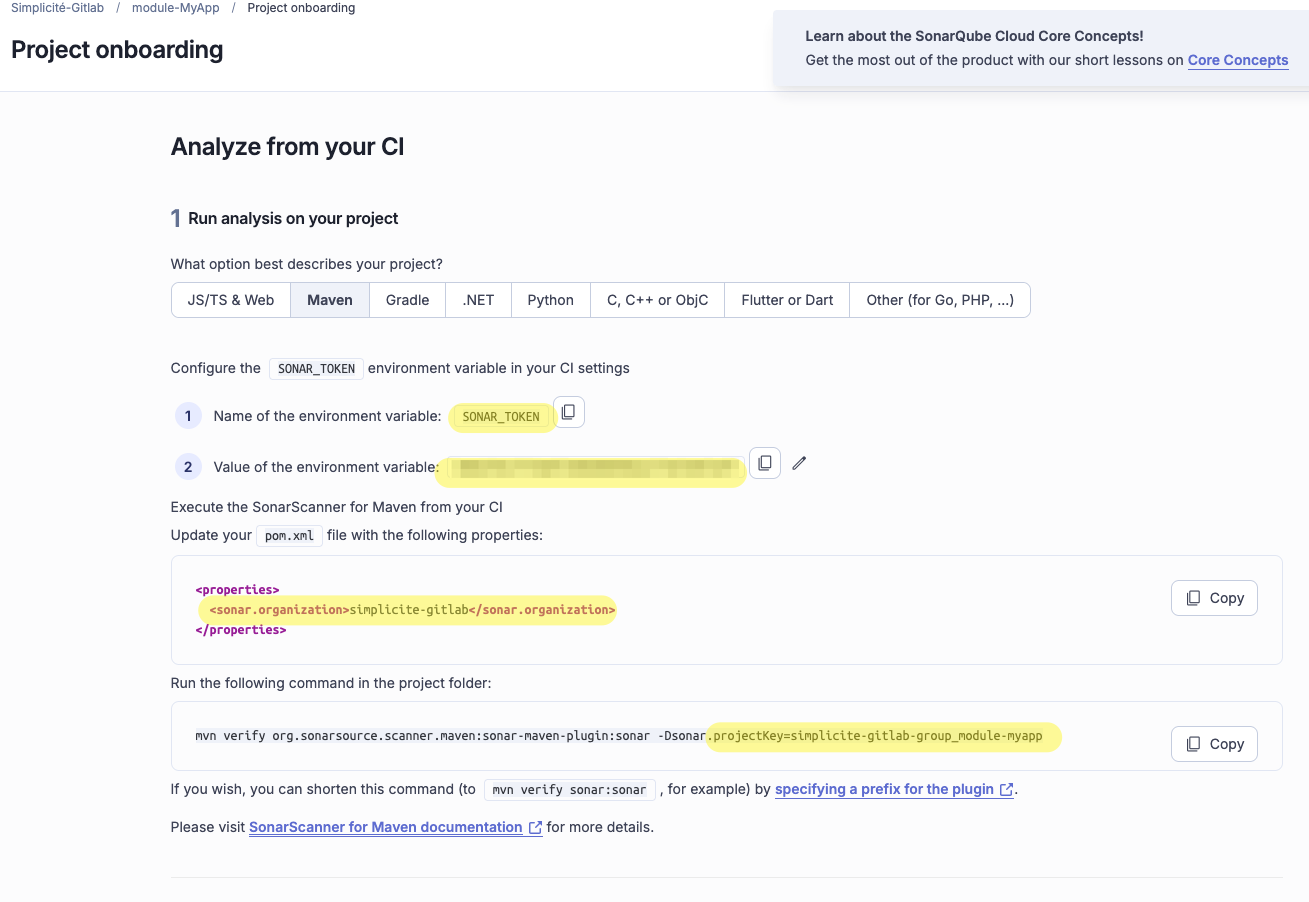Click the blurred token value field
This screenshot has width=1309, height=902.
[x=593, y=467]
